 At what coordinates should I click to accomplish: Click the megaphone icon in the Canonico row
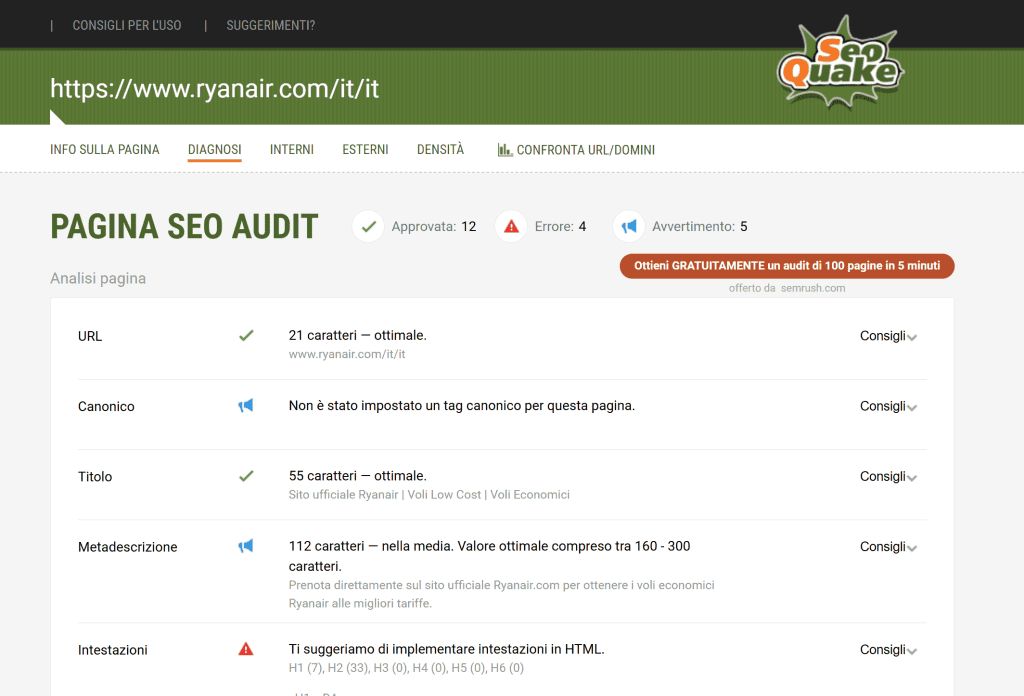(246, 405)
